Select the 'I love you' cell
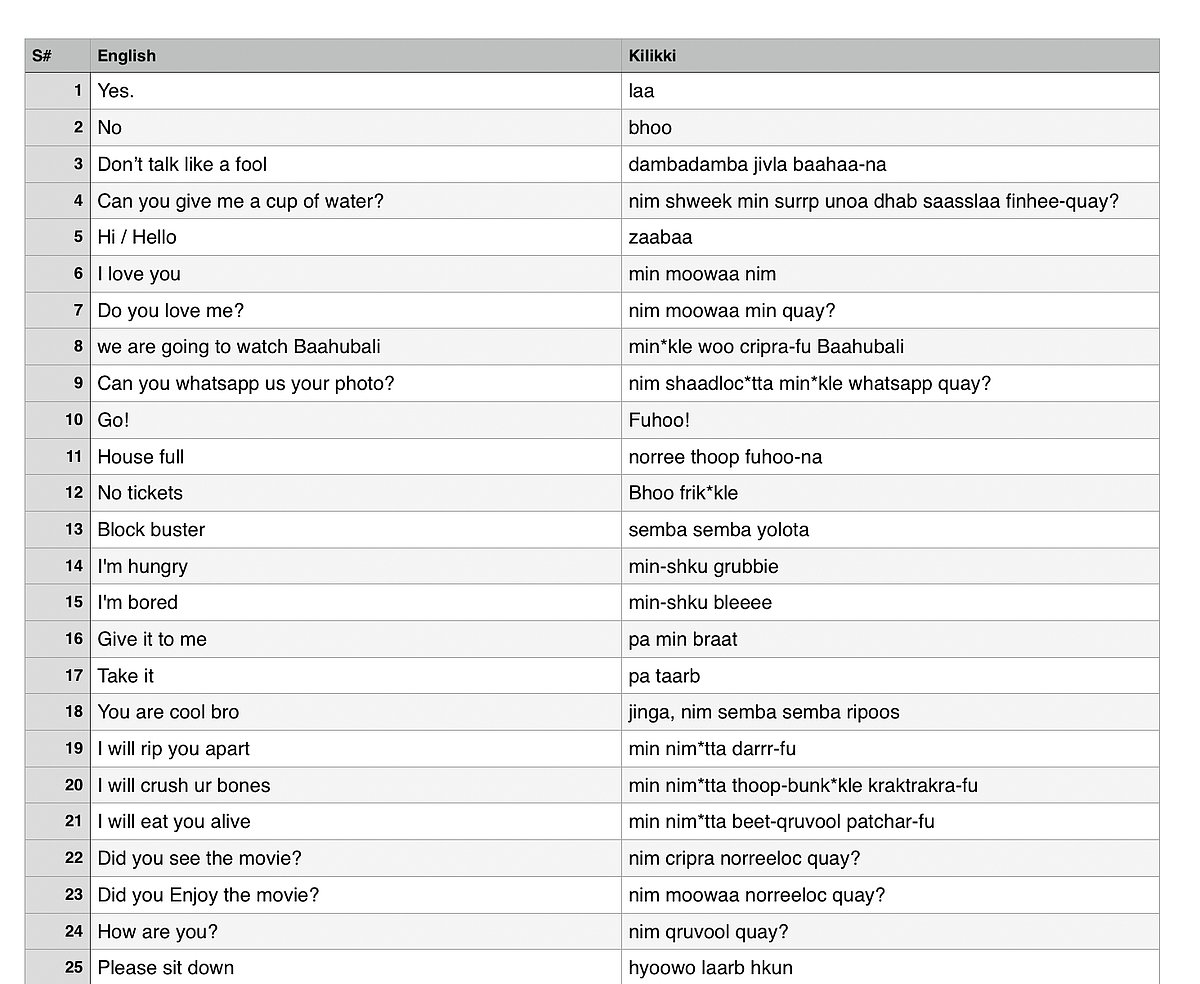 coord(355,274)
